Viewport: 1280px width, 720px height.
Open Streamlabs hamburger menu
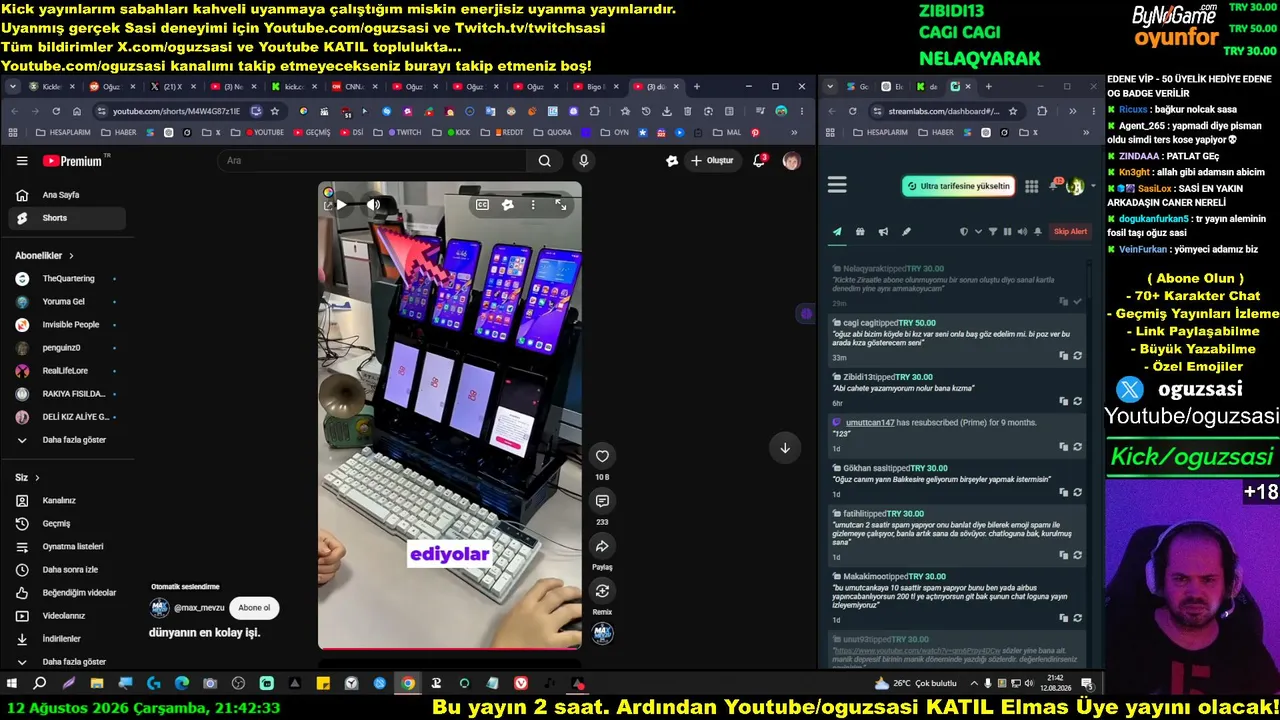tap(837, 185)
